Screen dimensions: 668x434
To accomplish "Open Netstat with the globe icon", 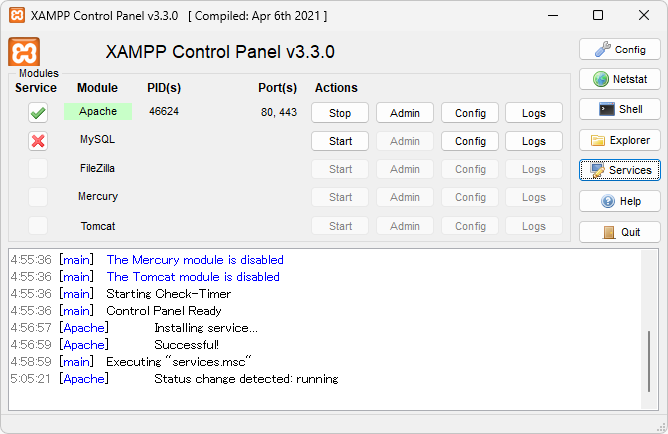I will coord(619,79).
